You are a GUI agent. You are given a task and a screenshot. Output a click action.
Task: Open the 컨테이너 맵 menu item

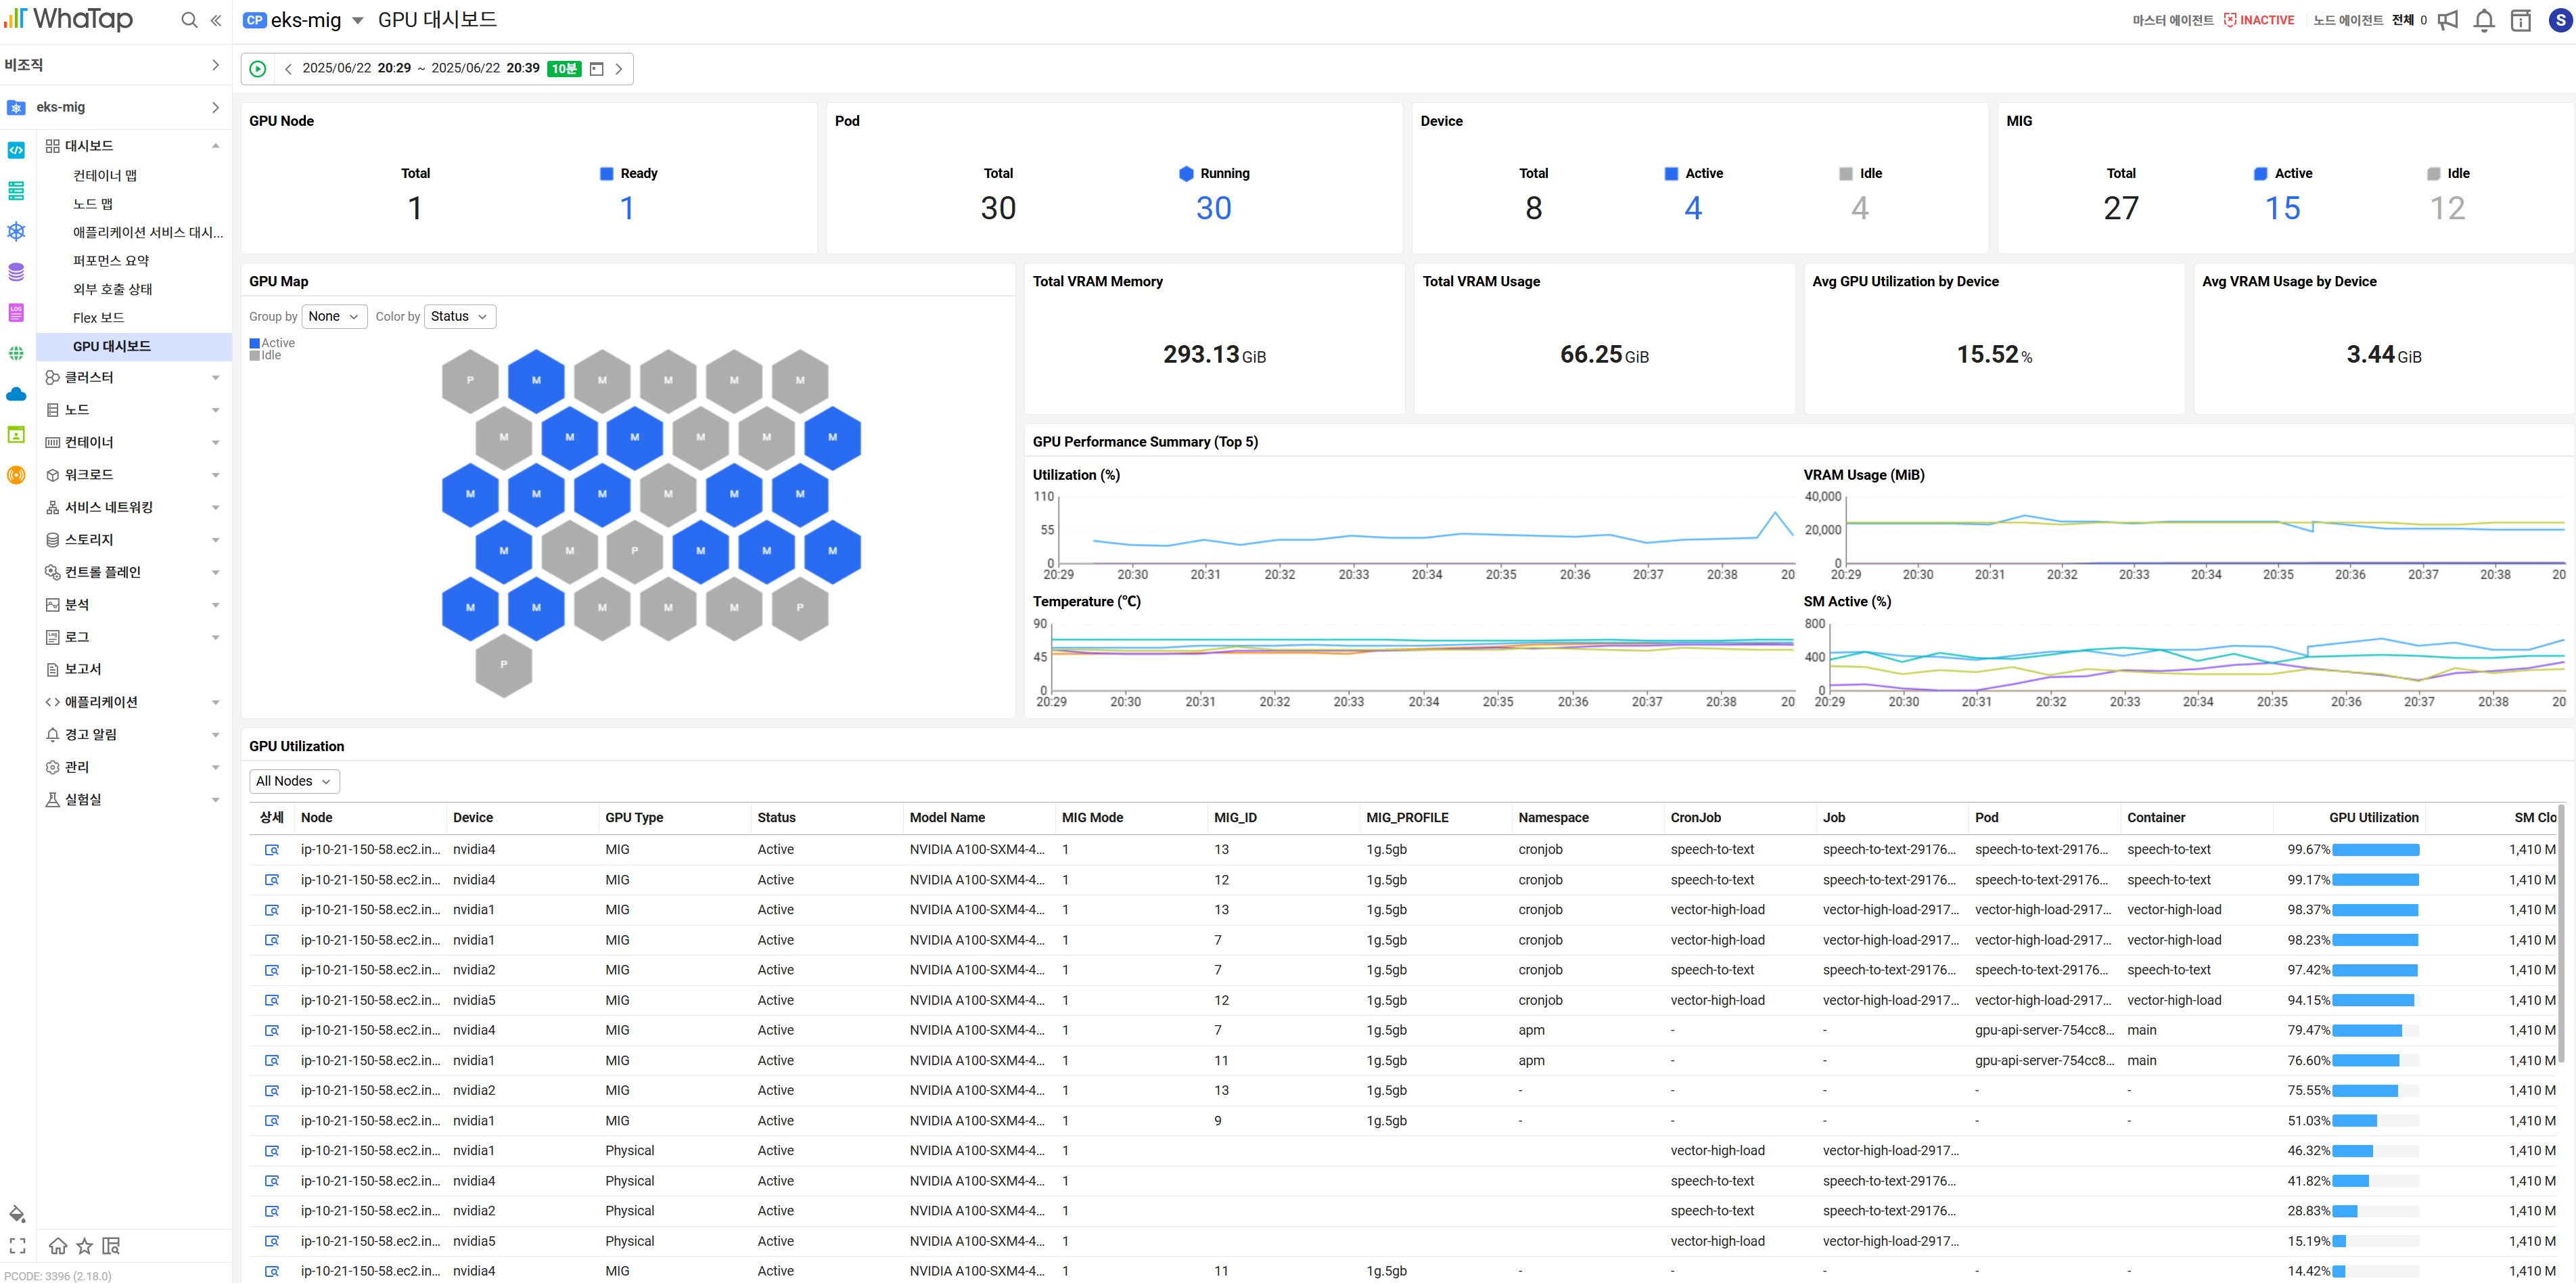click(x=105, y=176)
